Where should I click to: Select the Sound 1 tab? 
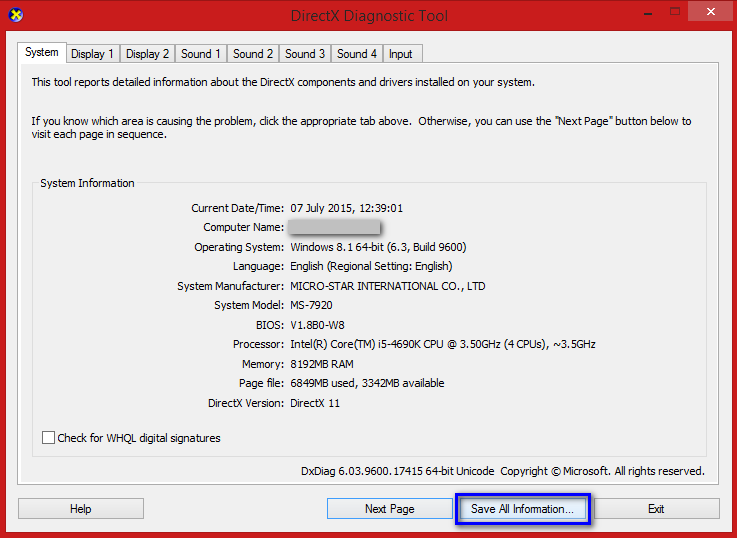click(x=201, y=54)
